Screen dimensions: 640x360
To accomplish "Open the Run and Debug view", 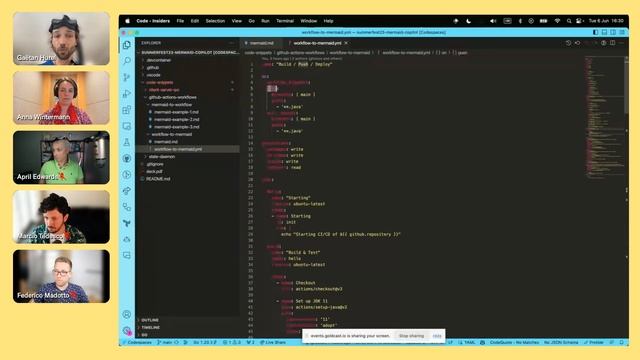I will (x=127, y=93).
